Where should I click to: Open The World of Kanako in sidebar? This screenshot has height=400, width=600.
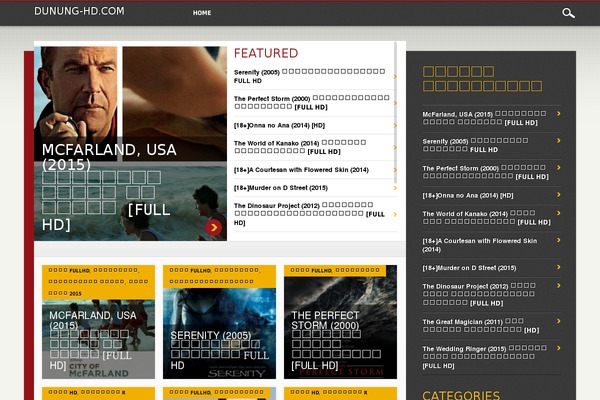coord(486,218)
